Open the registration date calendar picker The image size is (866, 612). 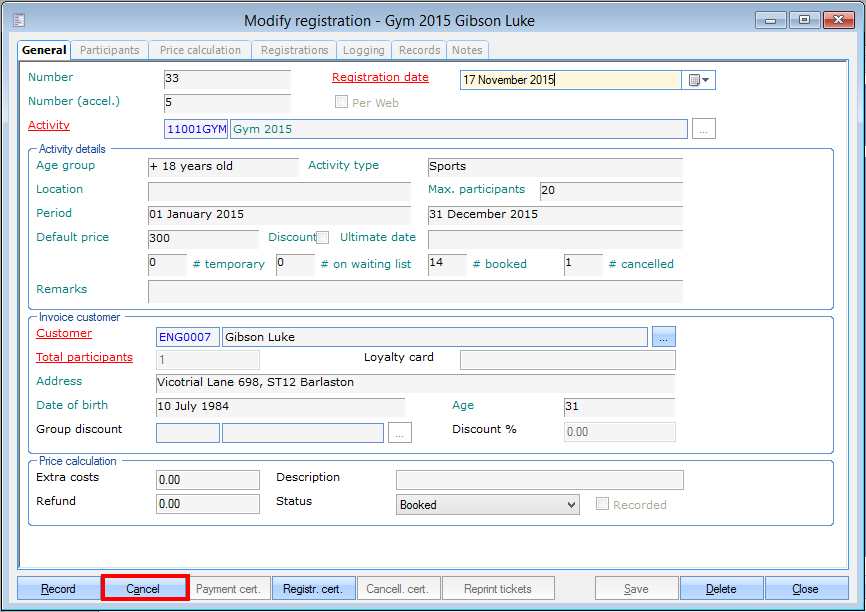point(698,81)
